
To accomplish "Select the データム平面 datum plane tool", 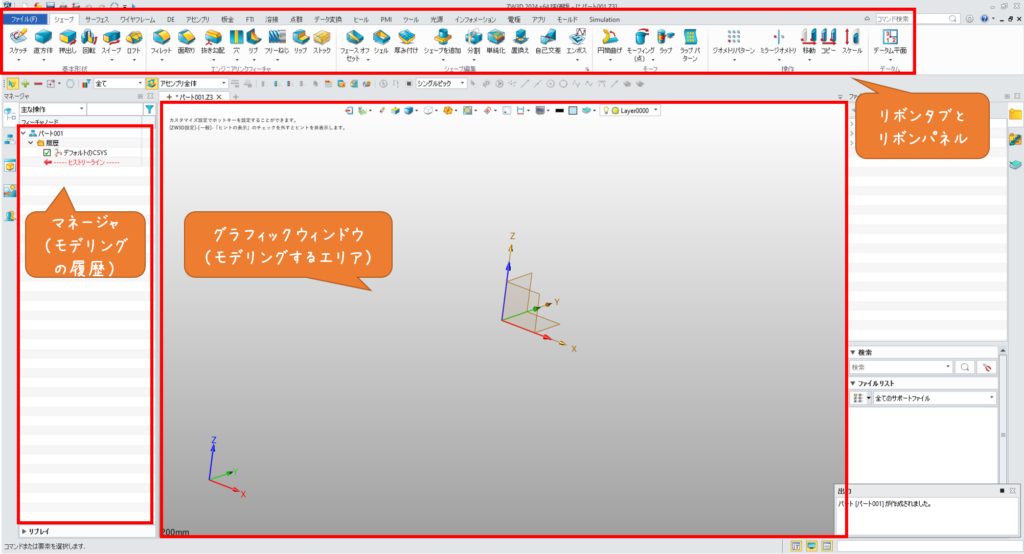I will click(890, 39).
